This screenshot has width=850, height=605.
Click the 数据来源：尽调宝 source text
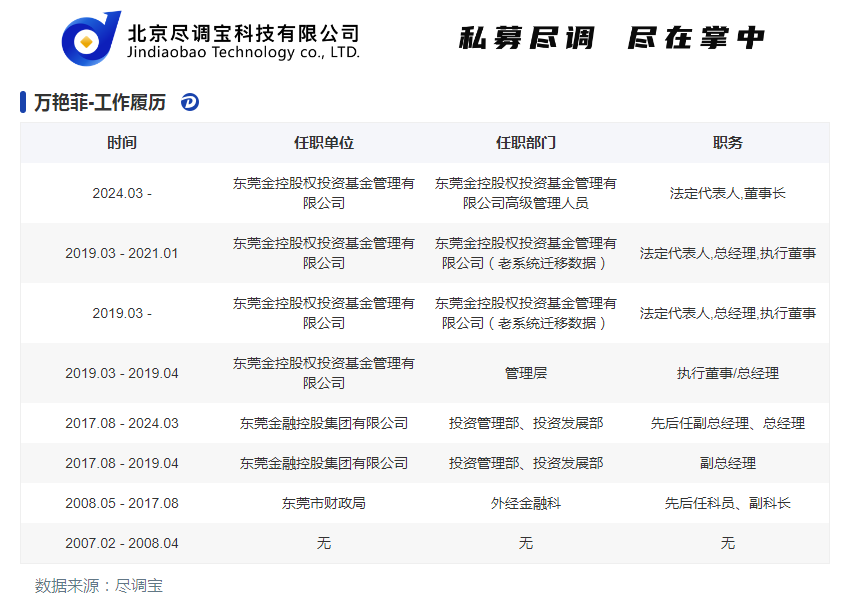point(99,585)
